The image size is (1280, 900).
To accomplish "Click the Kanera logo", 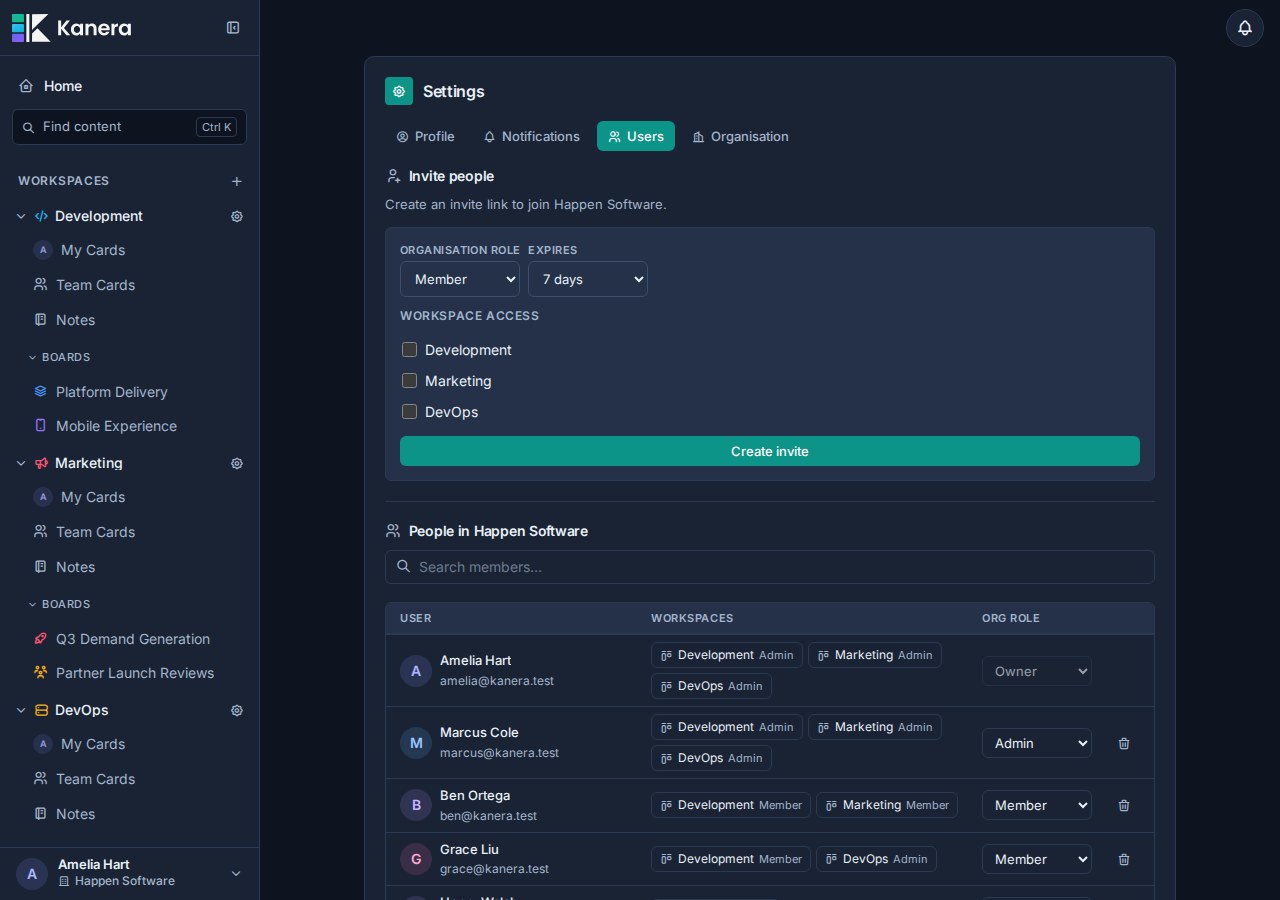I will [71, 28].
